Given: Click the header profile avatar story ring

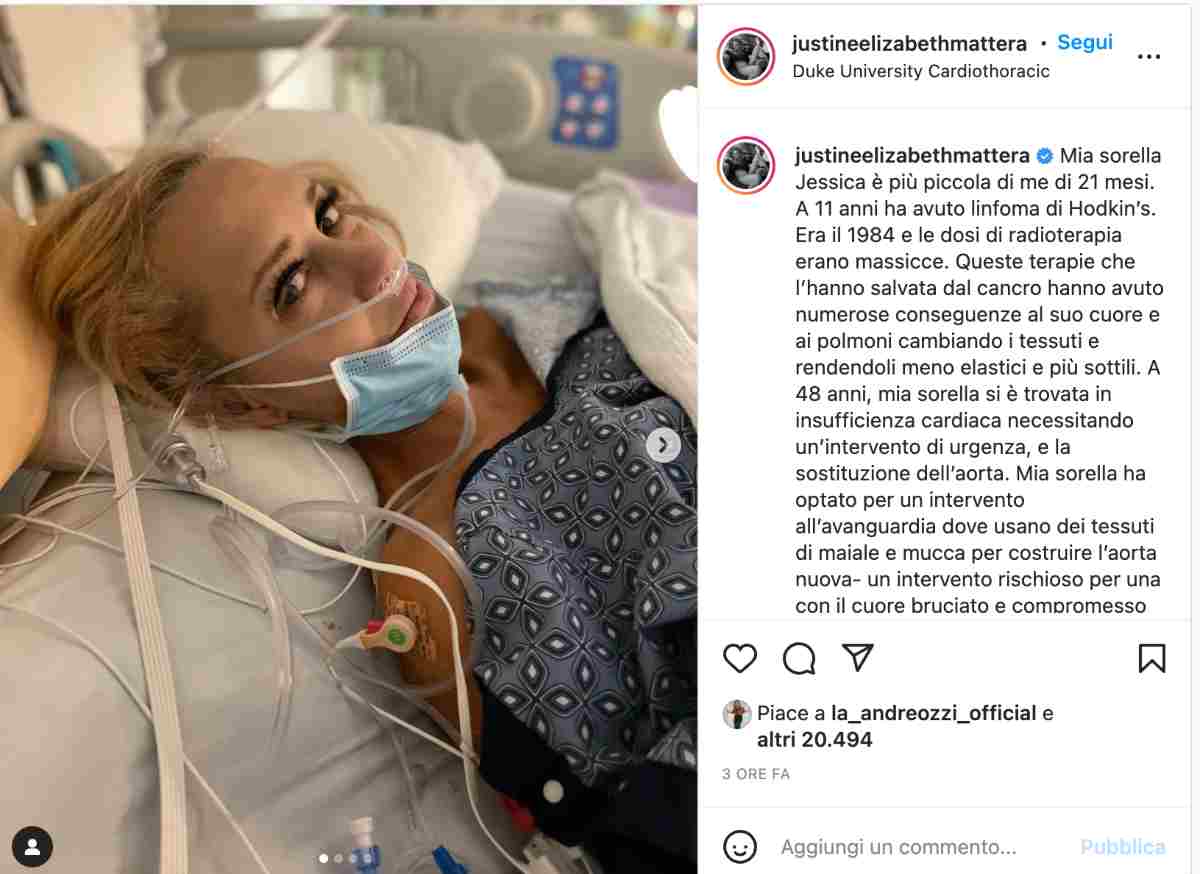Looking at the screenshot, I should pyautogui.click(x=746, y=57).
